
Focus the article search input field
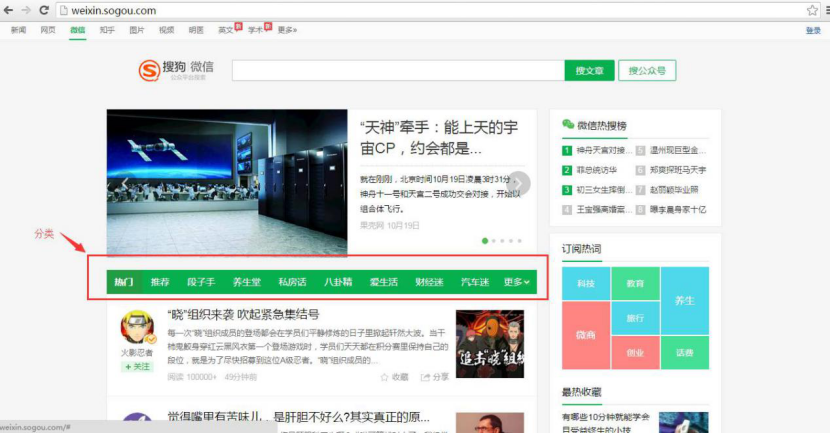pyautogui.click(x=397, y=71)
